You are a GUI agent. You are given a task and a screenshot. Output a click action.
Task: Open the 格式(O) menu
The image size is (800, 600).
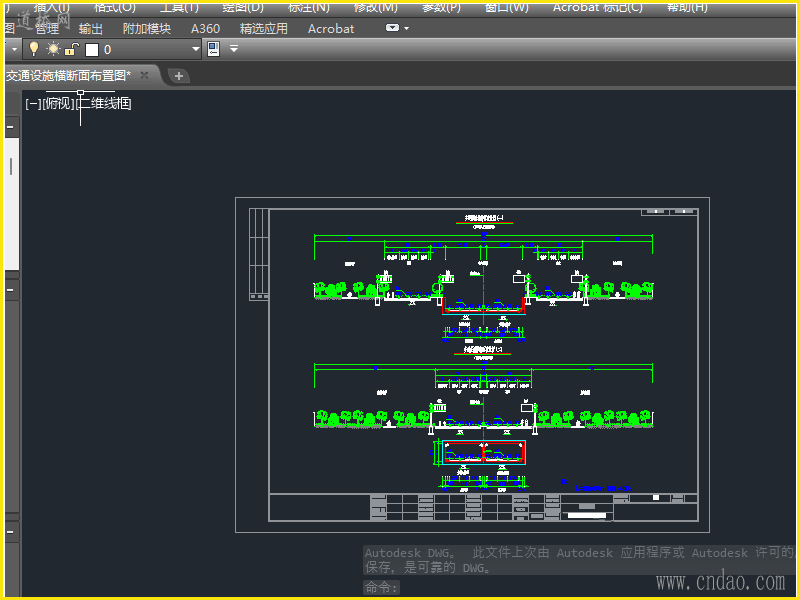[x=115, y=8]
